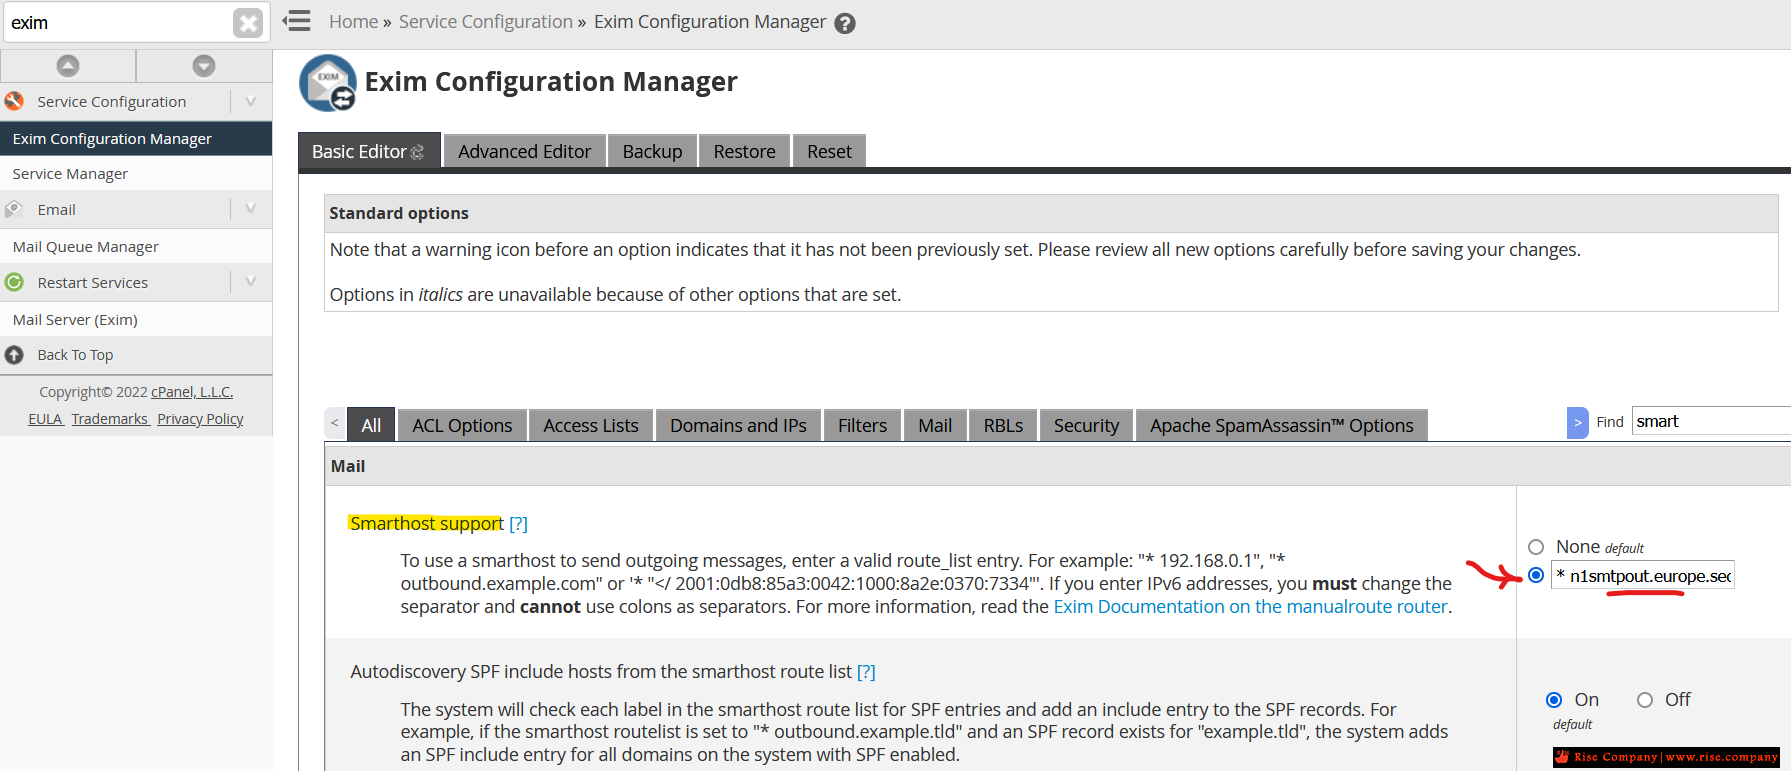Collapse the Restart Services section chevron

pyautogui.click(x=251, y=282)
